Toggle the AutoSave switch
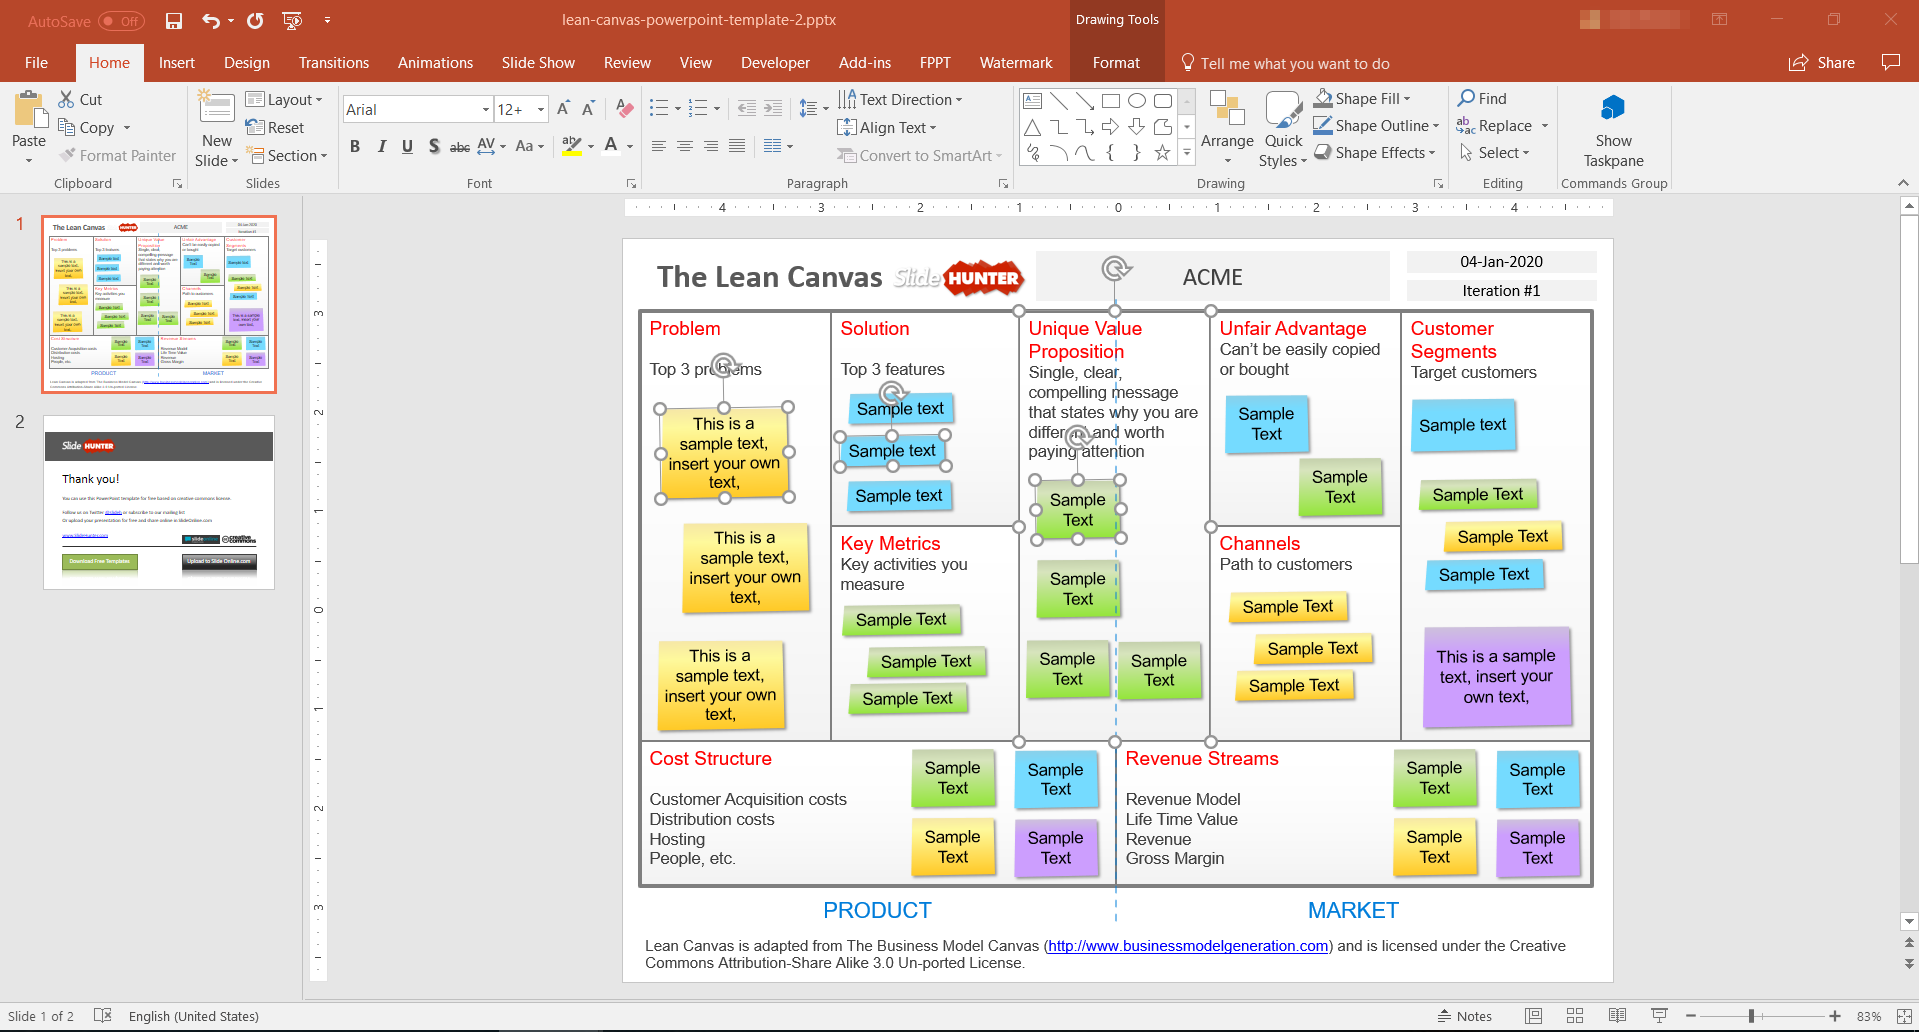This screenshot has width=1919, height=1032. pyautogui.click(x=121, y=21)
